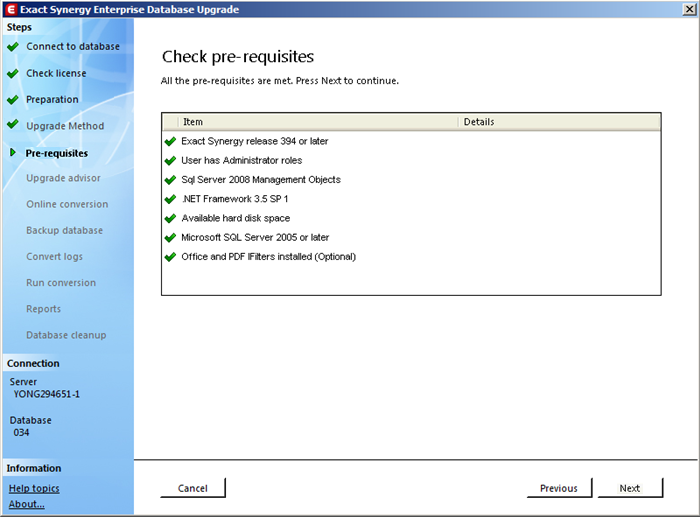This screenshot has height=517, width=700.
Task: Click the Check pre-requisites heading
Action: tap(238, 57)
